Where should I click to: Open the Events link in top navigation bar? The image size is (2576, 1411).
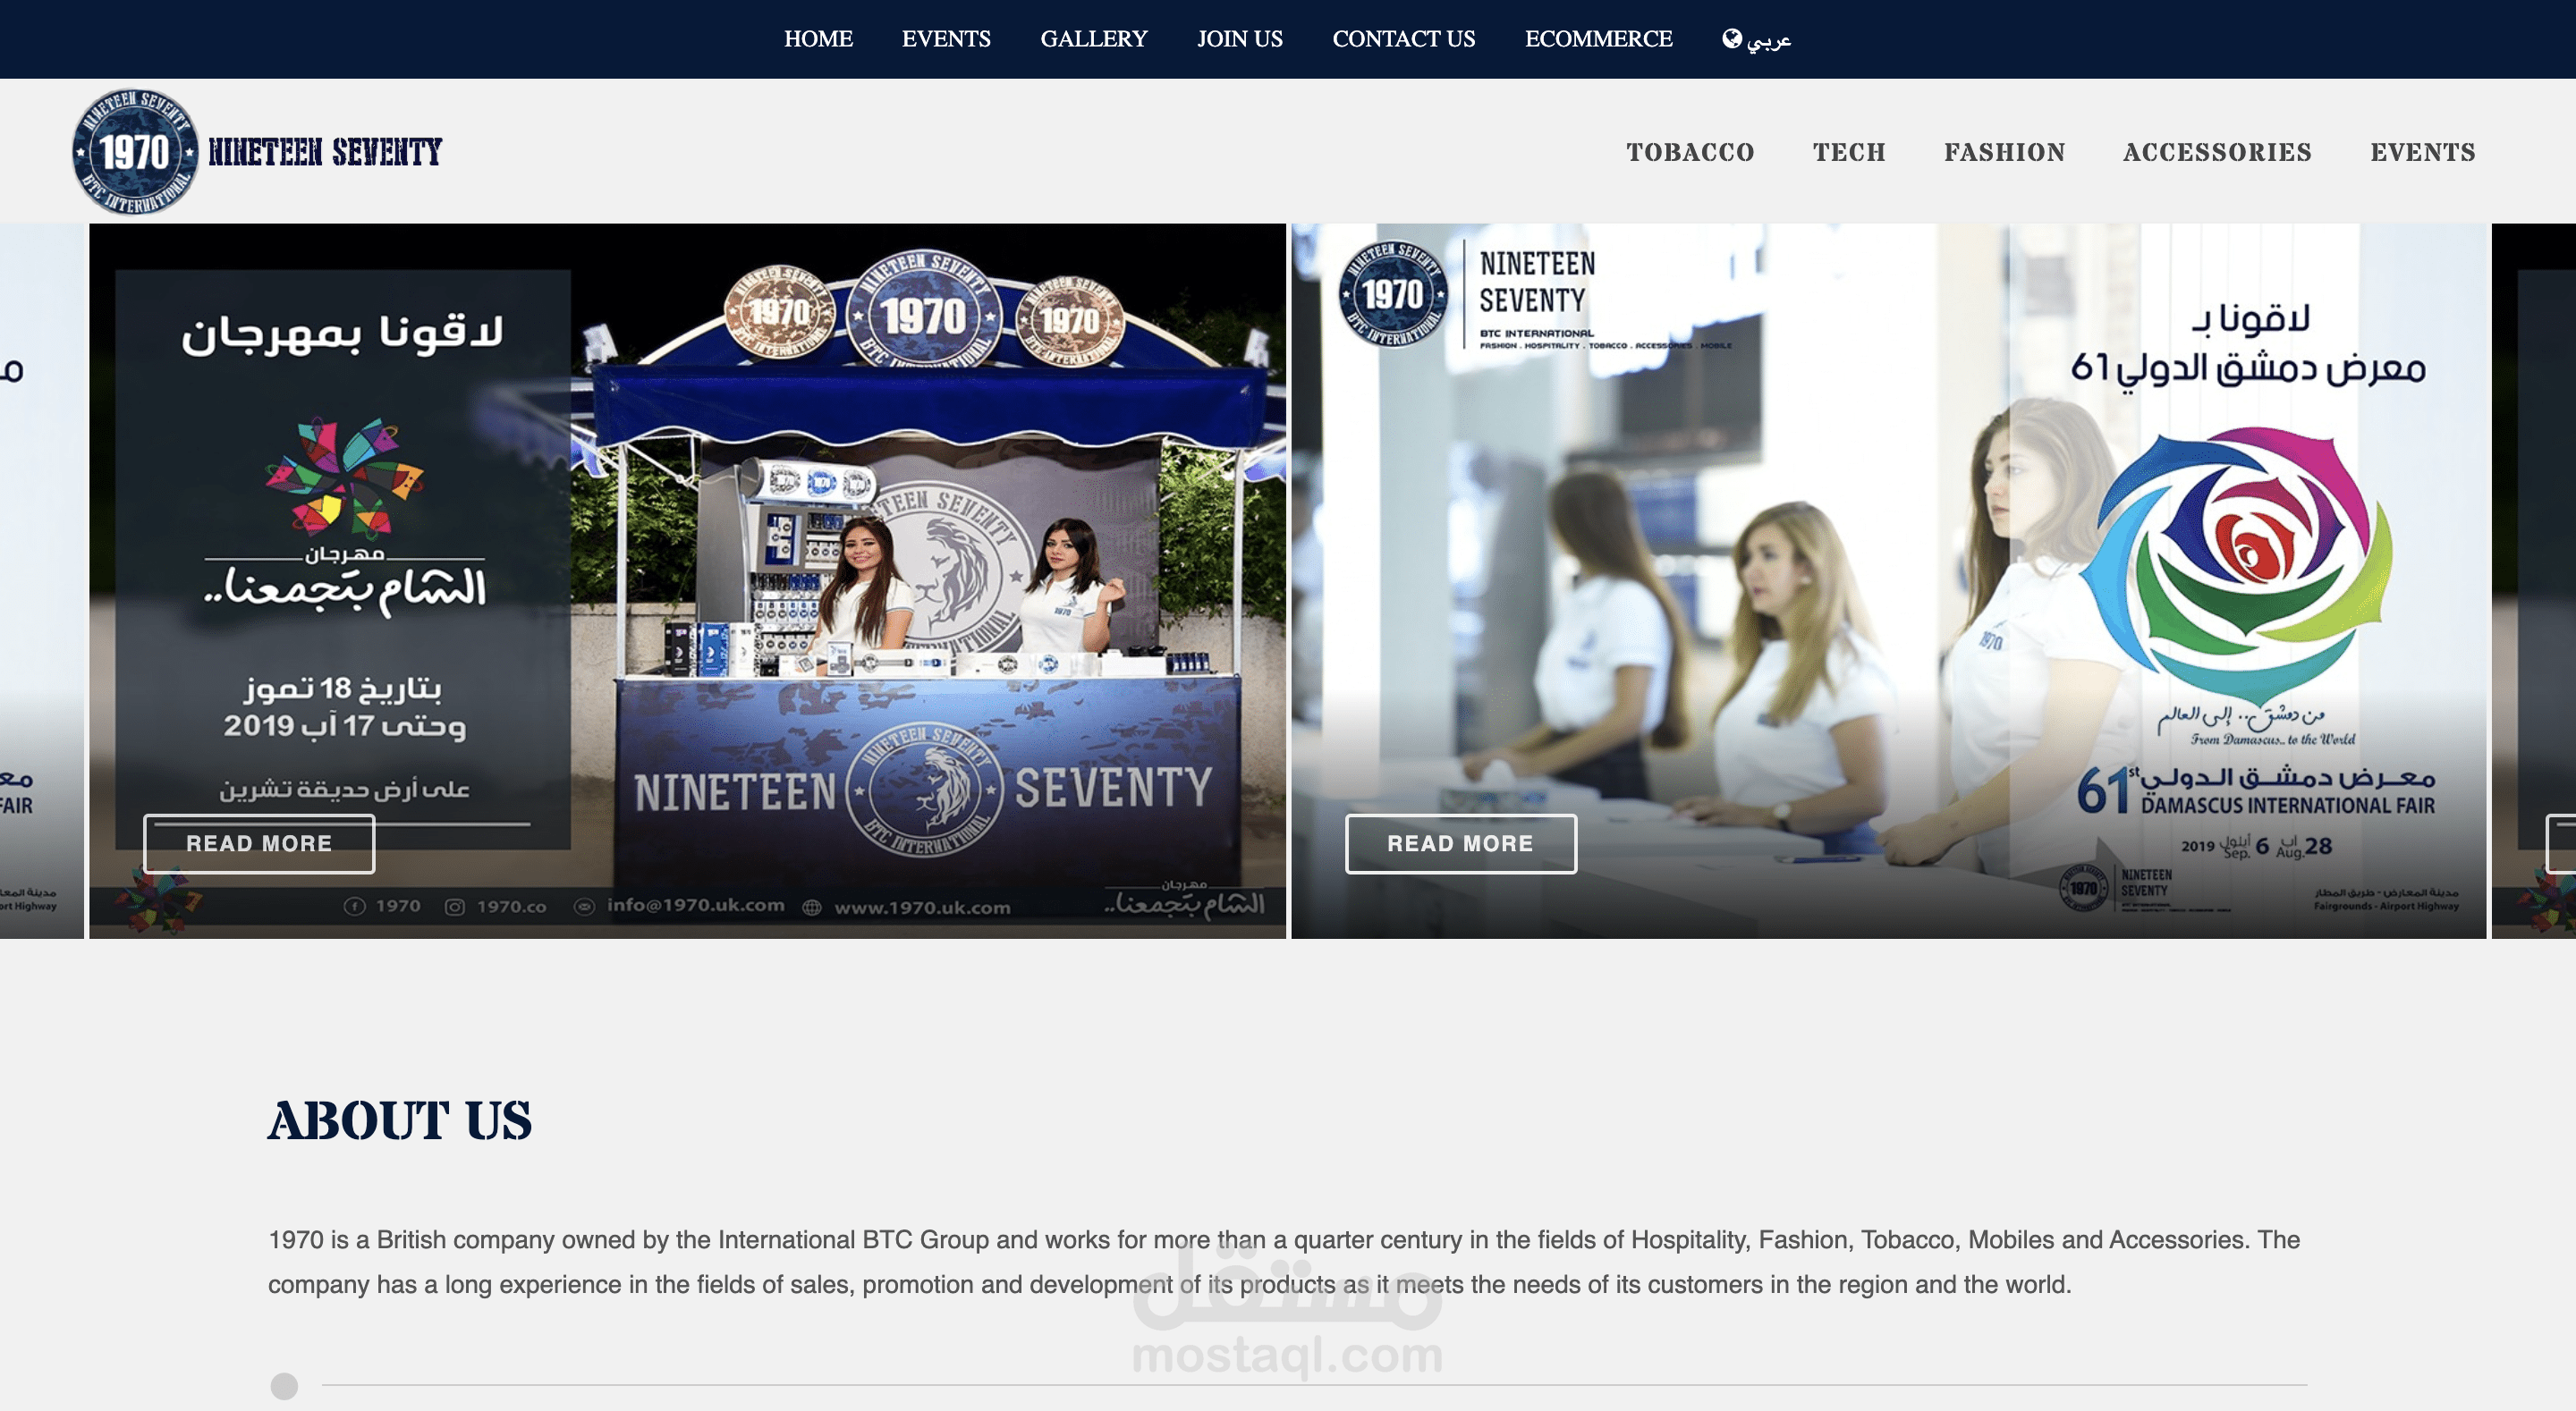click(x=945, y=39)
